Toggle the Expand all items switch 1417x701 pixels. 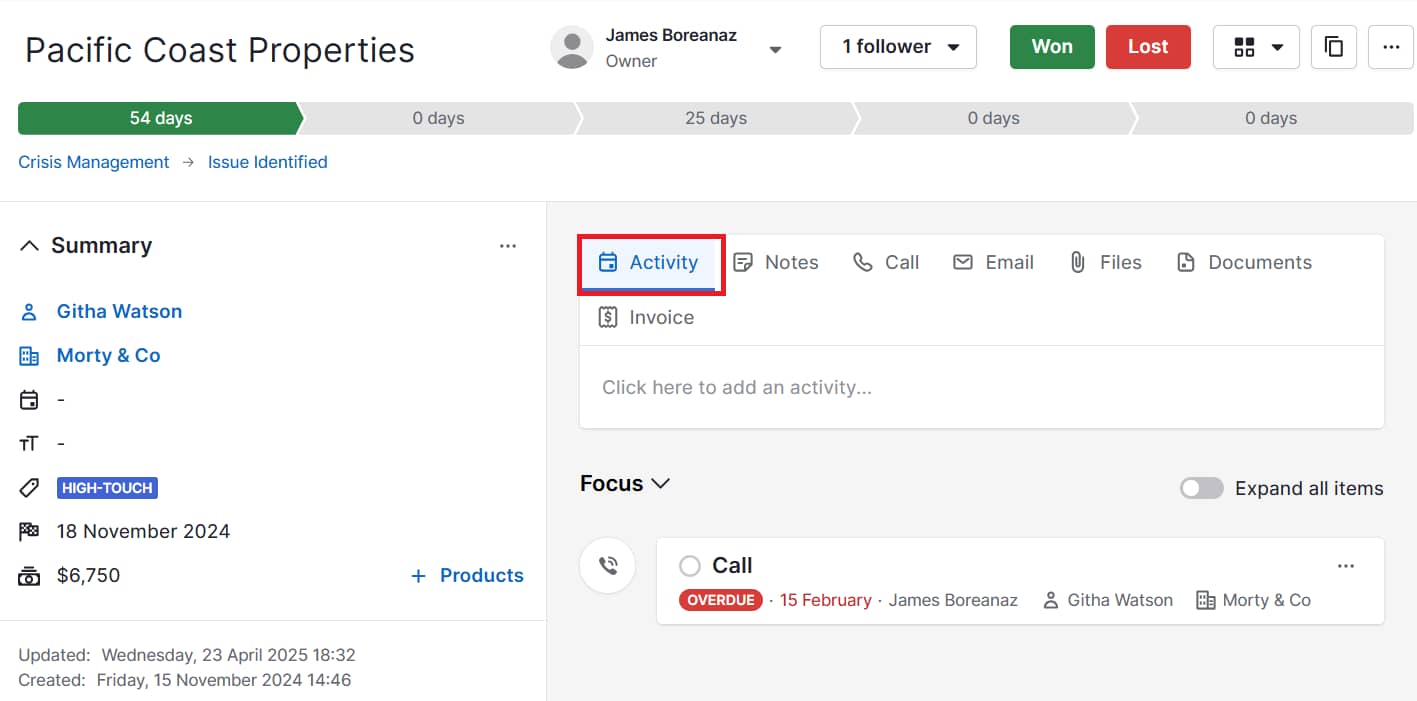click(x=1201, y=488)
